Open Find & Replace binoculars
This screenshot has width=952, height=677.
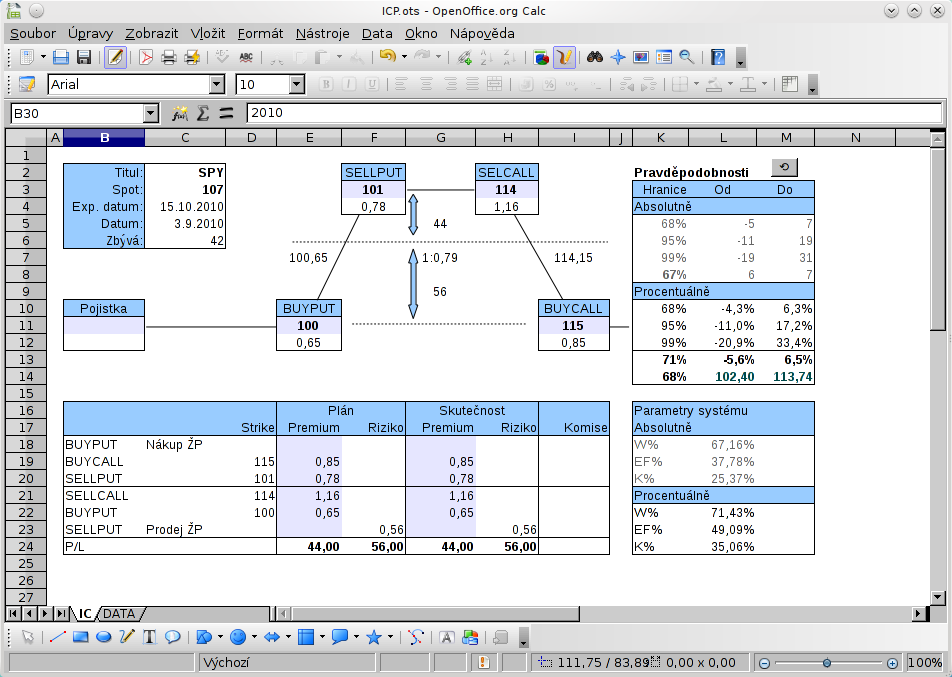(x=594, y=57)
